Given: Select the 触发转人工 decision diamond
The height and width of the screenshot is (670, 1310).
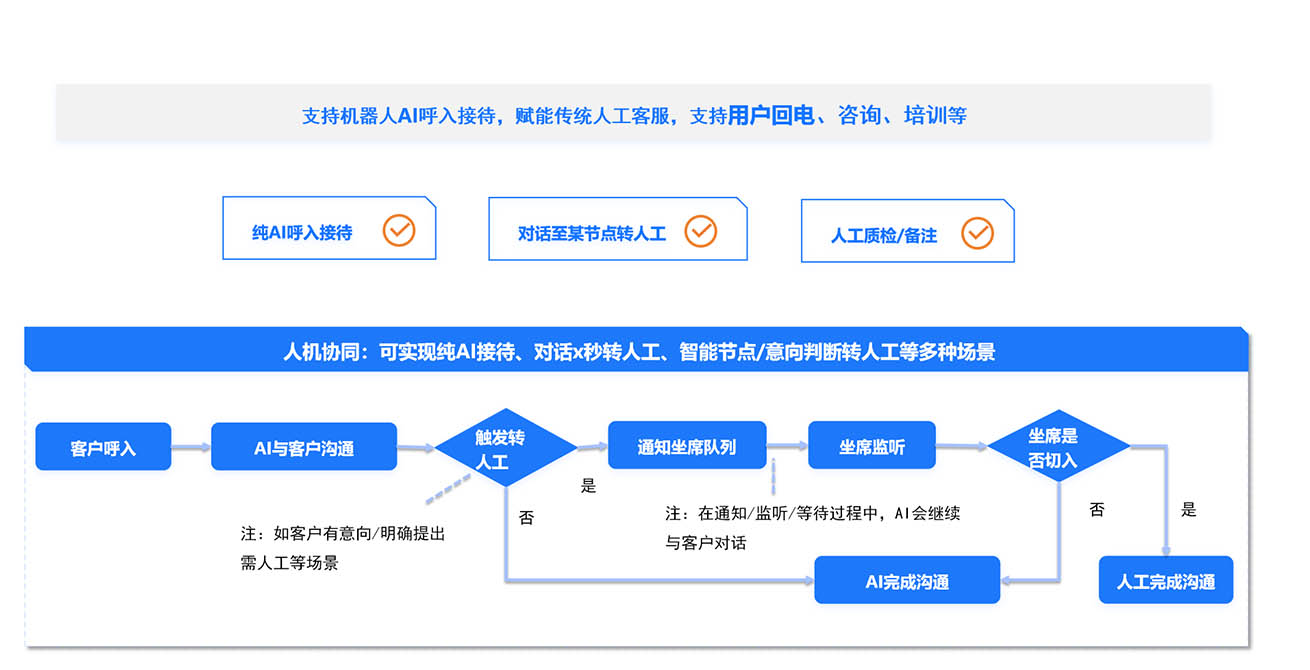Looking at the screenshot, I should tap(506, 448).
